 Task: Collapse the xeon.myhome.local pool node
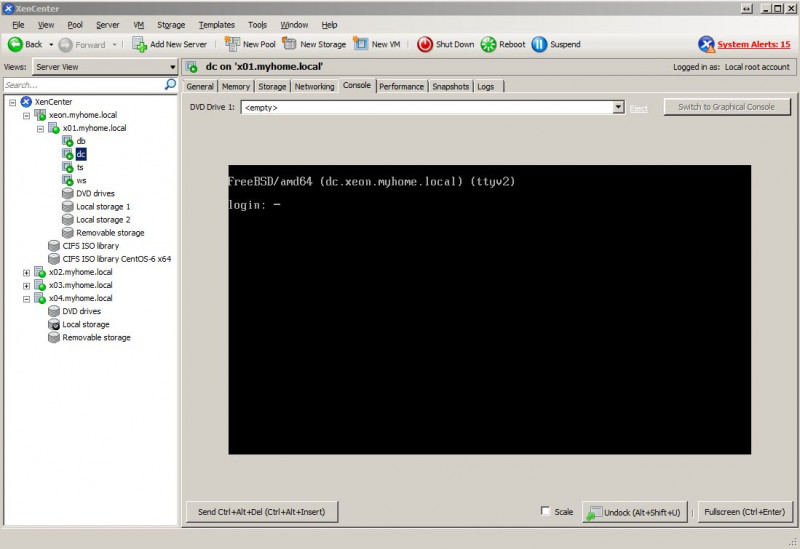[x=27, y=116]
